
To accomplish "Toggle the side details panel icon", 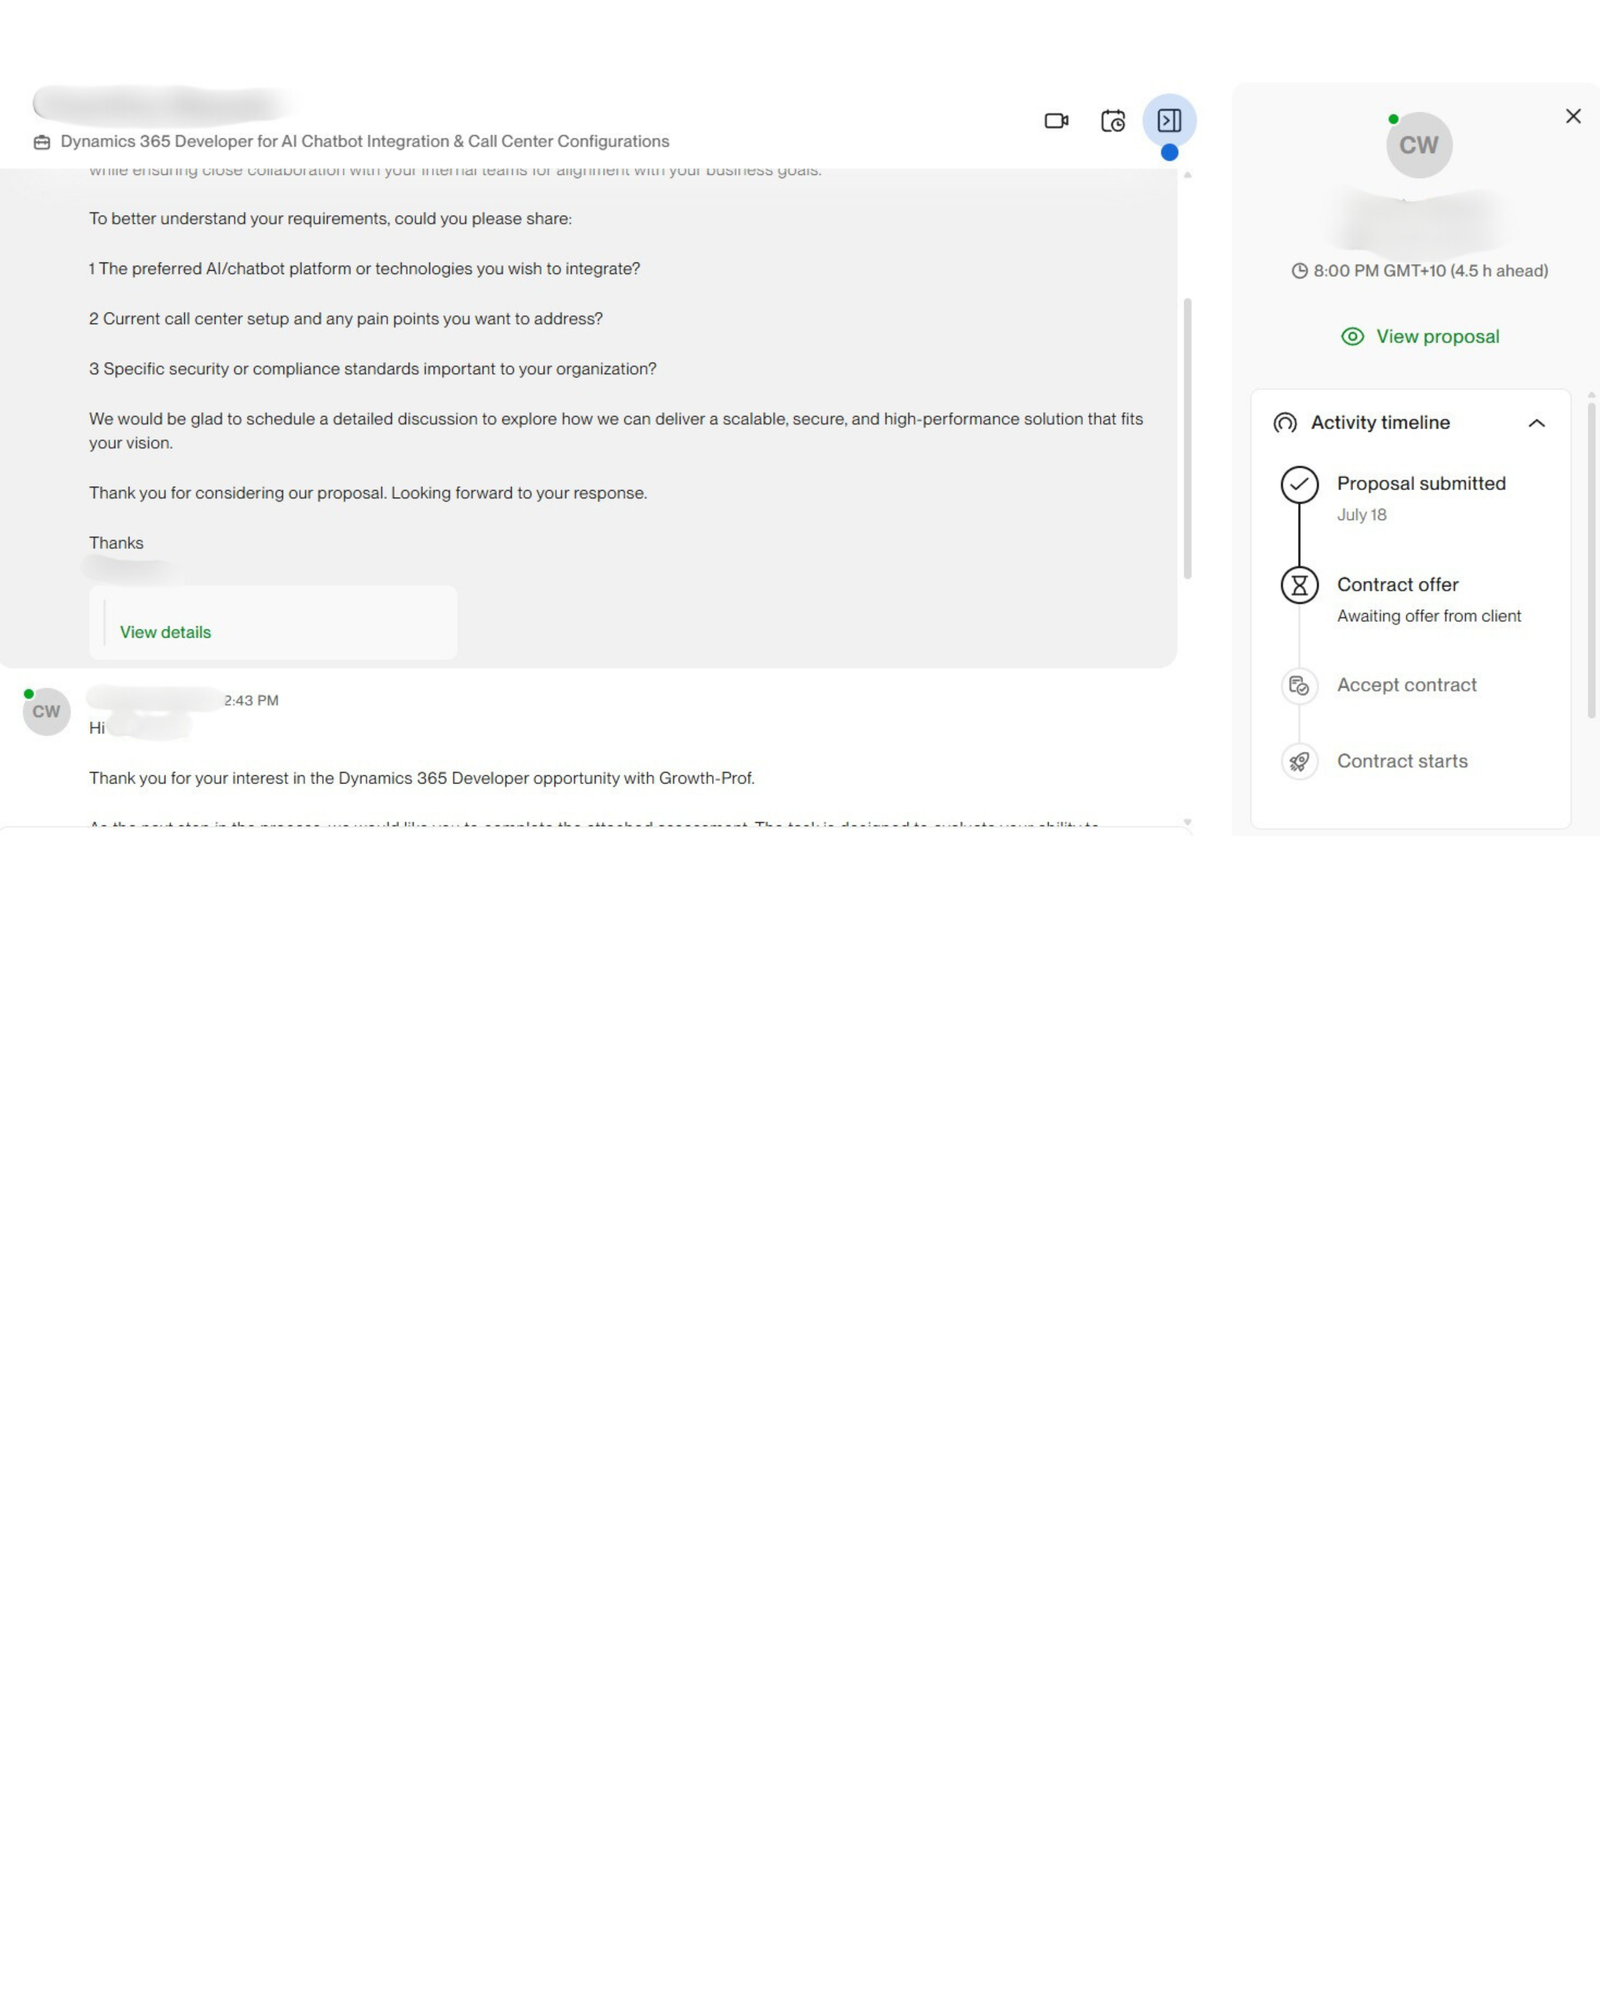I will coord(1169,121).
